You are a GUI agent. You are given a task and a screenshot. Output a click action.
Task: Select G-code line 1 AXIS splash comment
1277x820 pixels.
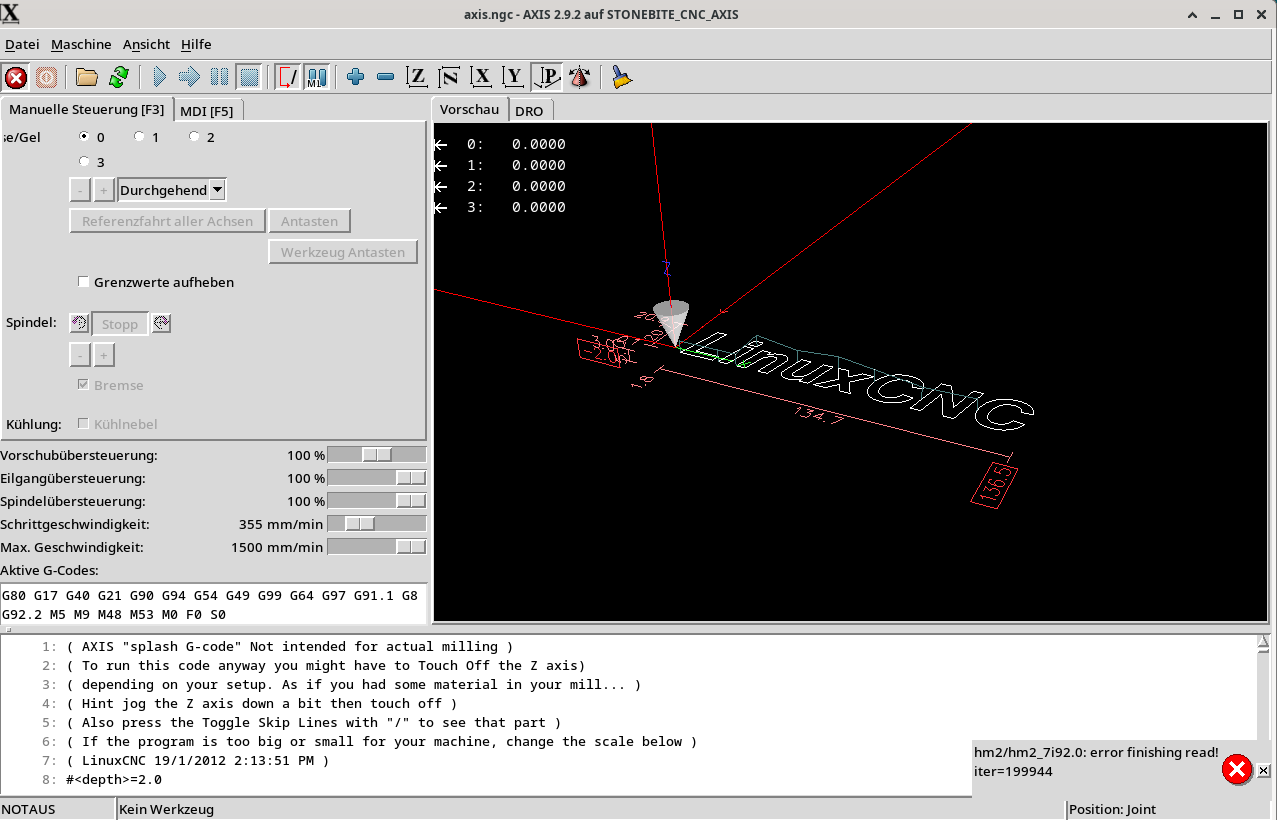[x=290, y=647]
